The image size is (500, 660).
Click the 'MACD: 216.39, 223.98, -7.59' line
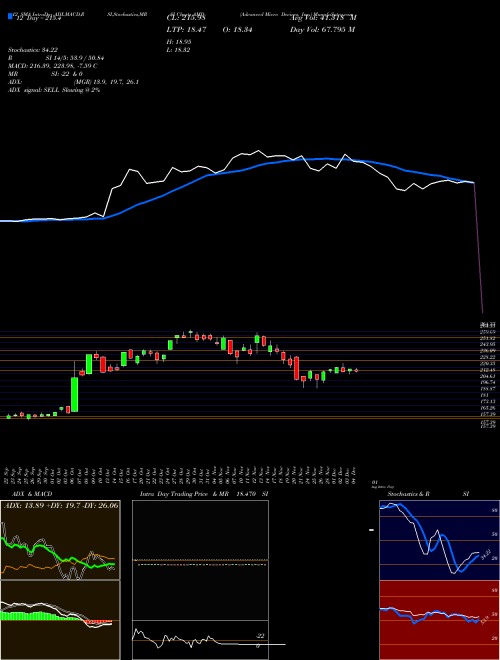[53, 66]
